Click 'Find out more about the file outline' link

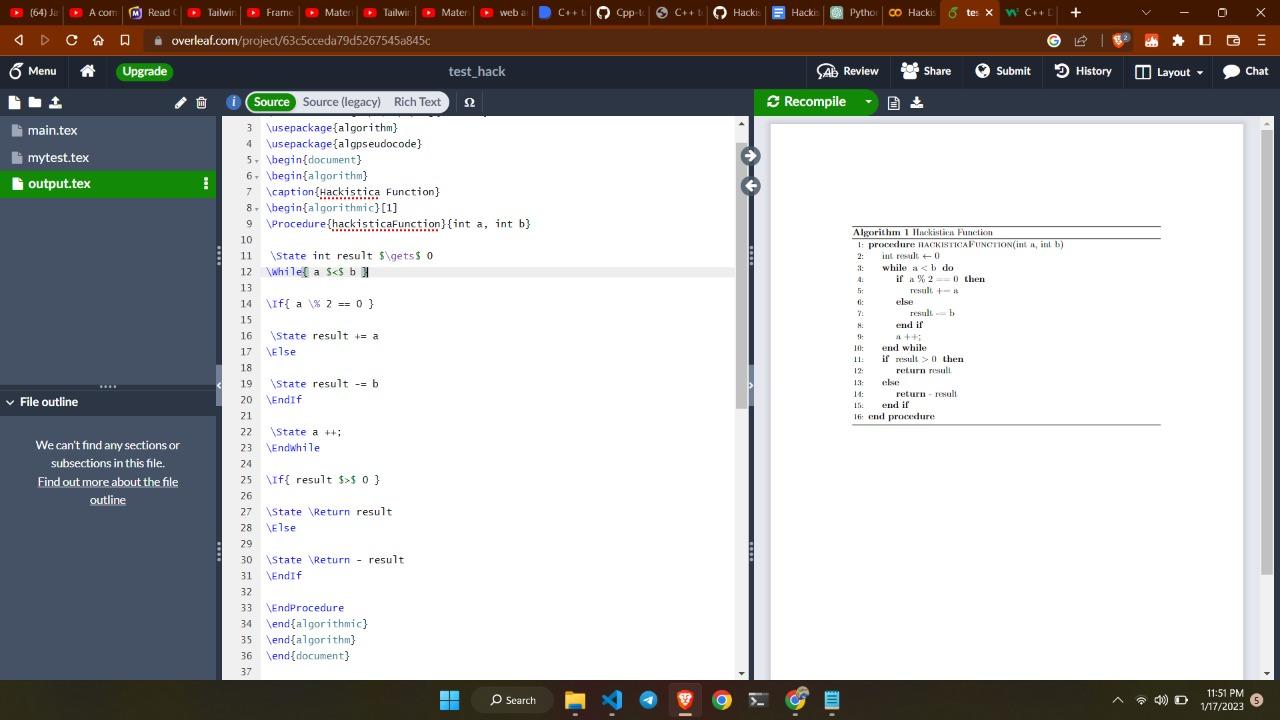(108, 491)
